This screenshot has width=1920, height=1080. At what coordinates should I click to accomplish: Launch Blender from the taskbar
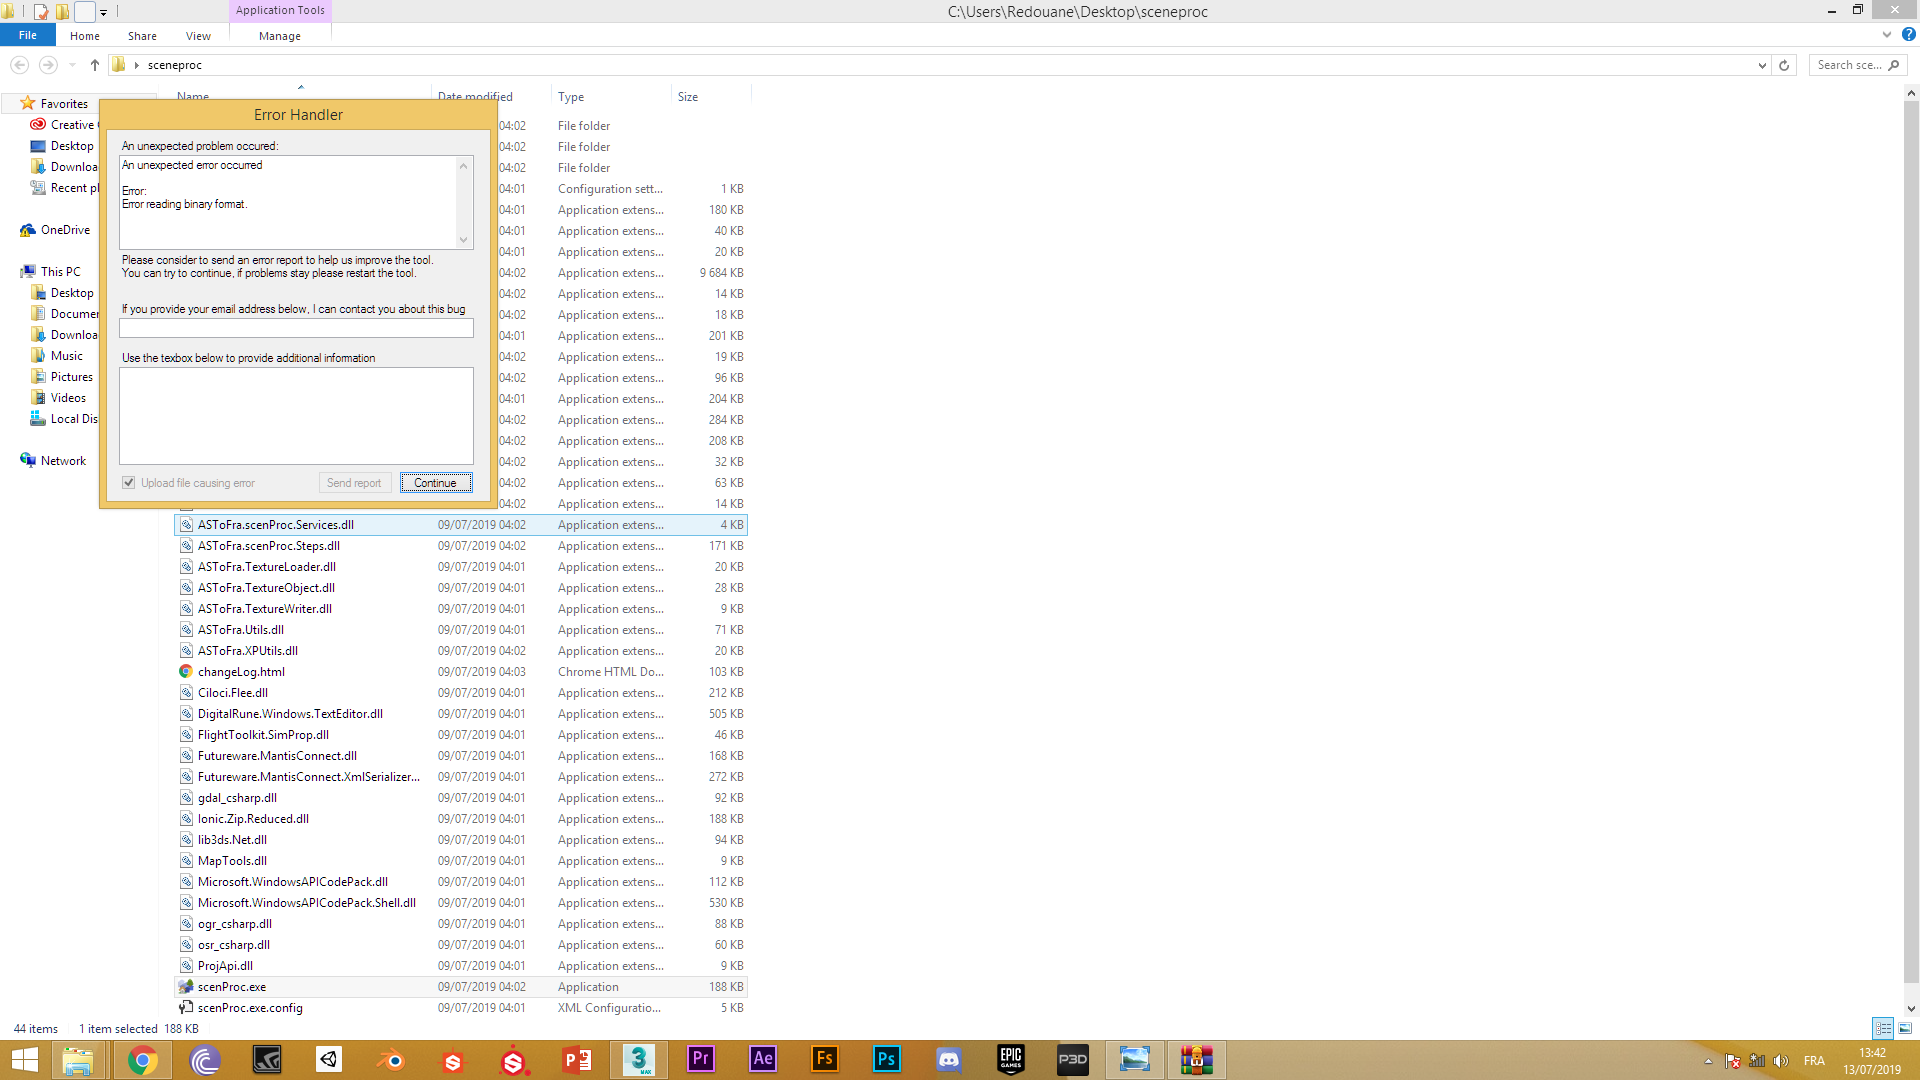tap(391, 1060)
